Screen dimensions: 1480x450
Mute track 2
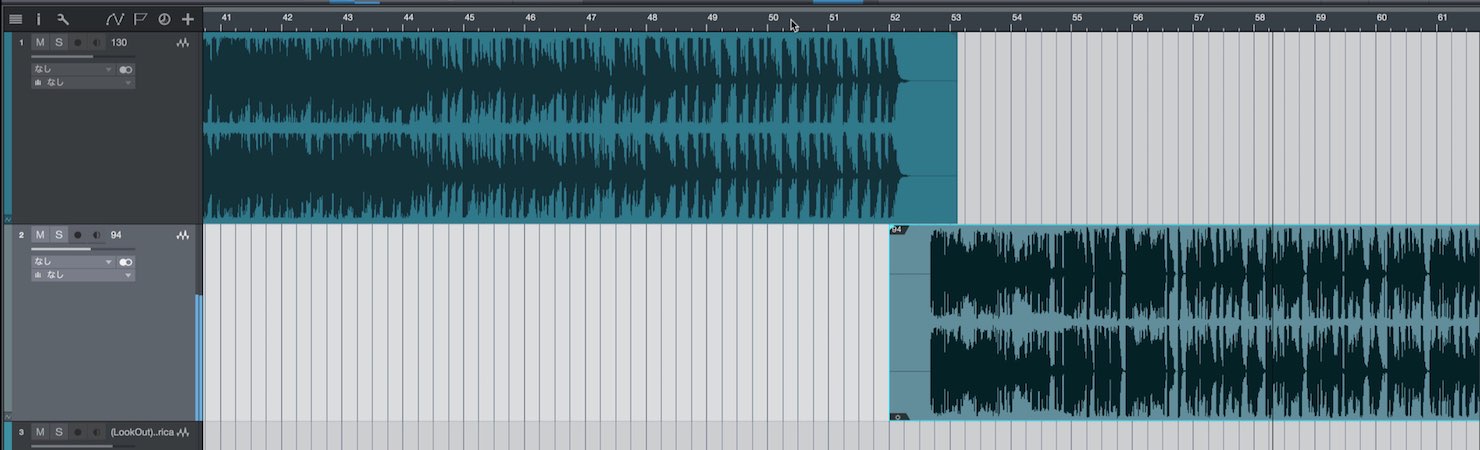[x=40, y=235]
